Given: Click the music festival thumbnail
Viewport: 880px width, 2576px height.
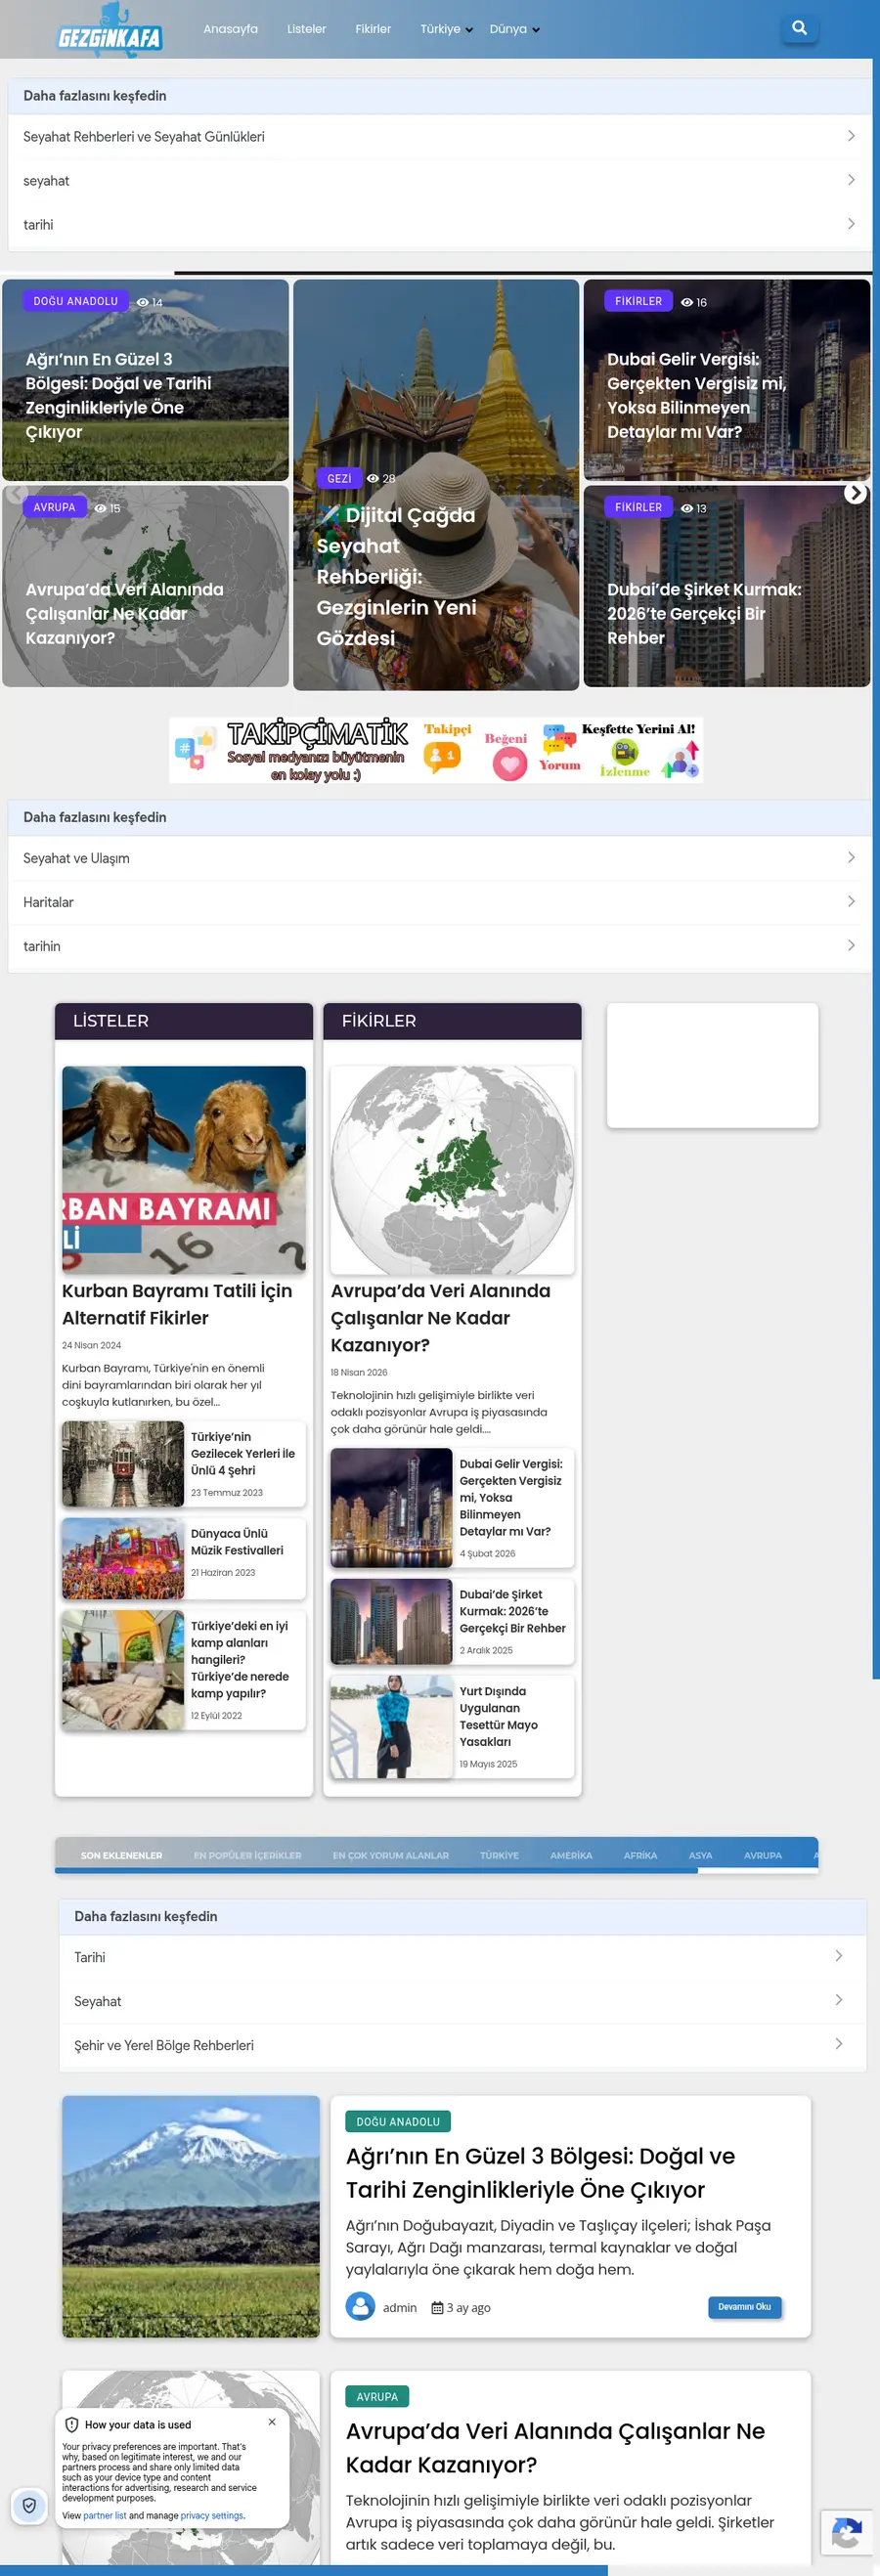Looking at the screenshot, I should click(123, 1558).
